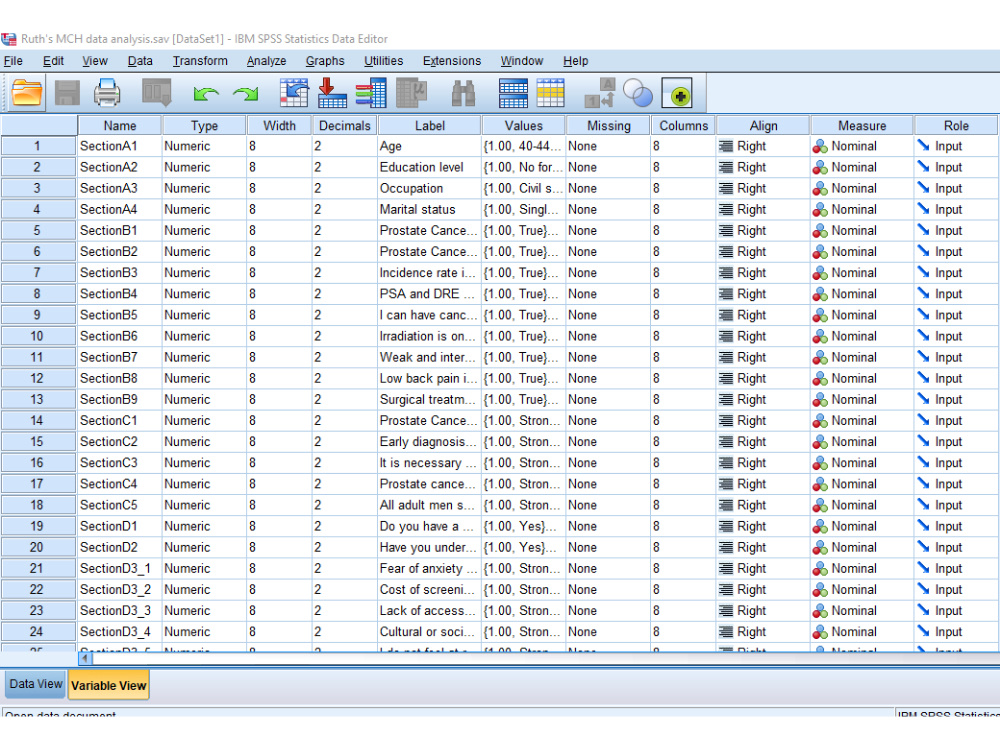Open Measure cell Nominal for SectionB5
The height and width of the screenshot is (750, 1000).
(862, 315)
